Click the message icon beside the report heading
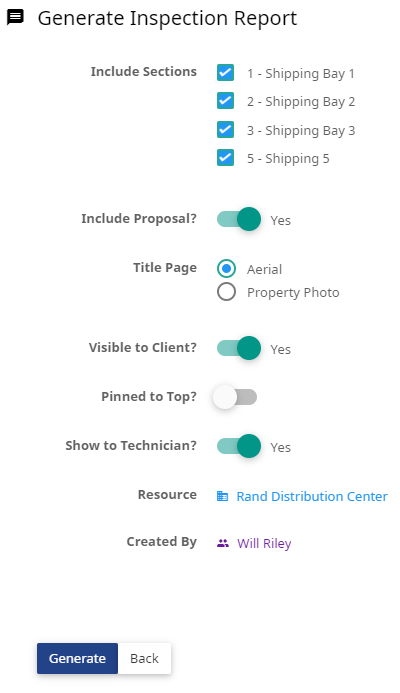 click(15, 18)
